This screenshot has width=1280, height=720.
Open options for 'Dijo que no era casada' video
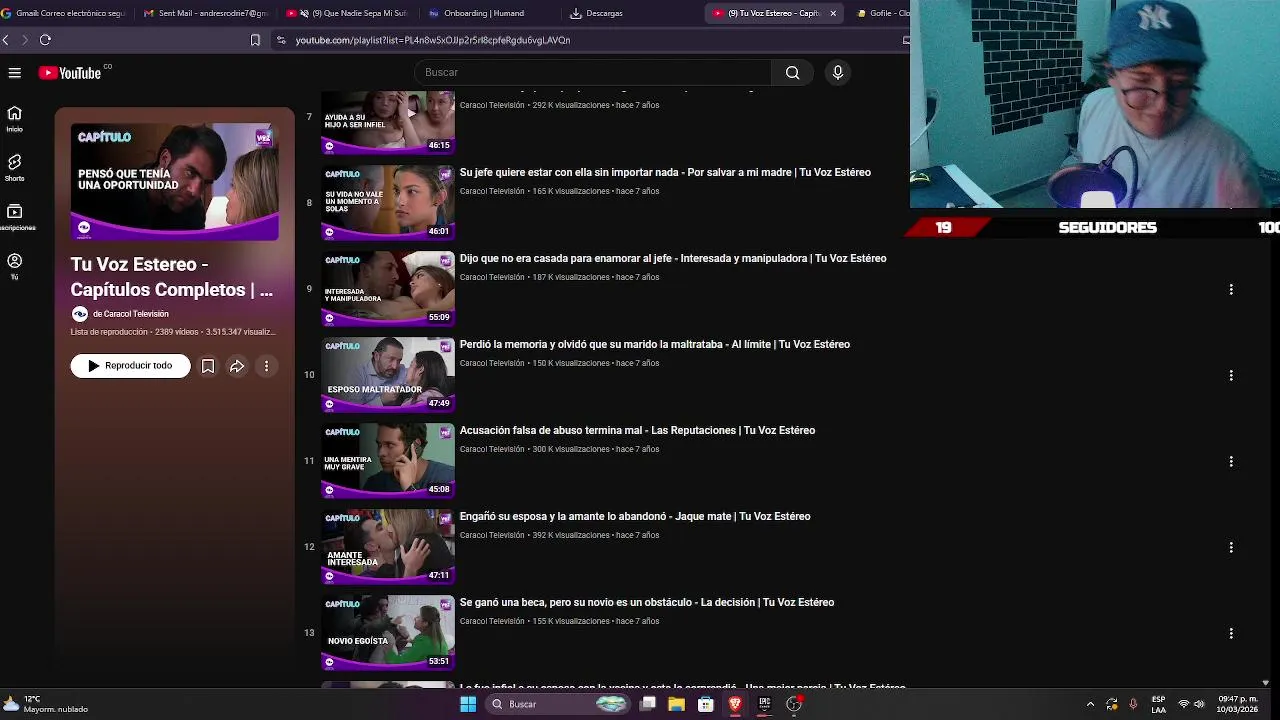[1231, 289]
